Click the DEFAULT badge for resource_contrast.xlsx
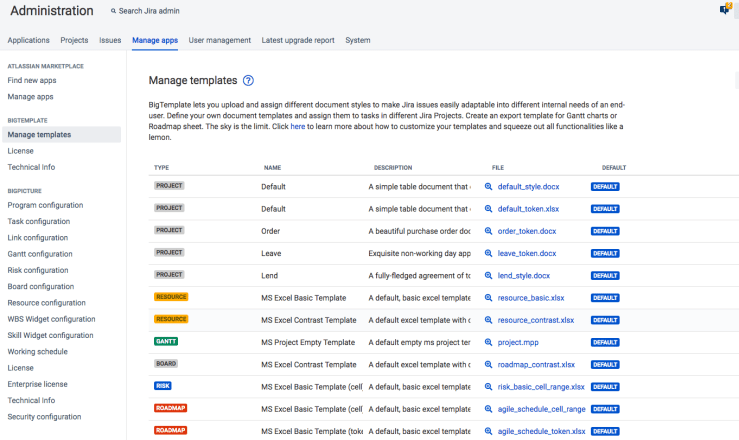This screenshot has height=440, width=739. (605, 320)
